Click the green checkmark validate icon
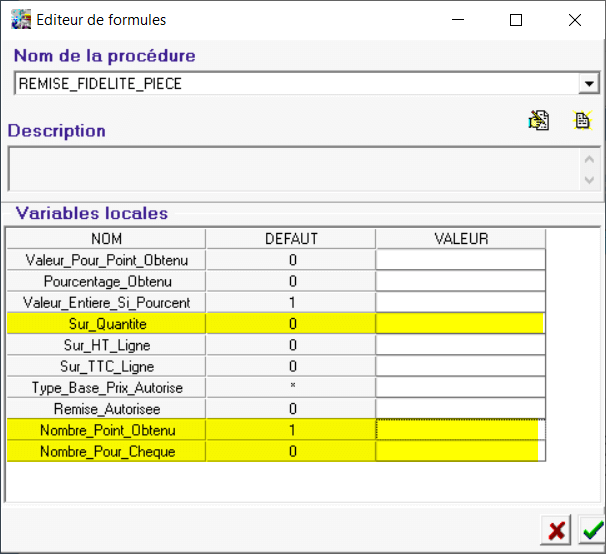The height and width of the screenshot is (554, 606). [x=591, y=530]
